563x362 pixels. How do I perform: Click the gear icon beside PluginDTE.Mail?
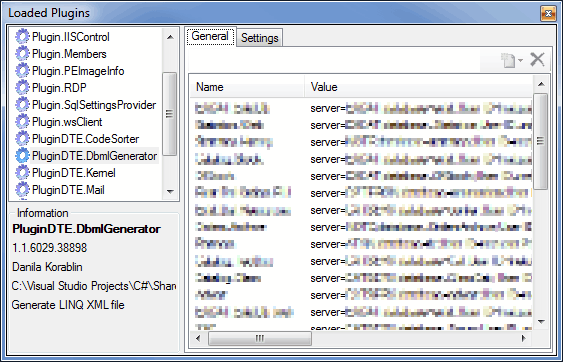[22, 190]
